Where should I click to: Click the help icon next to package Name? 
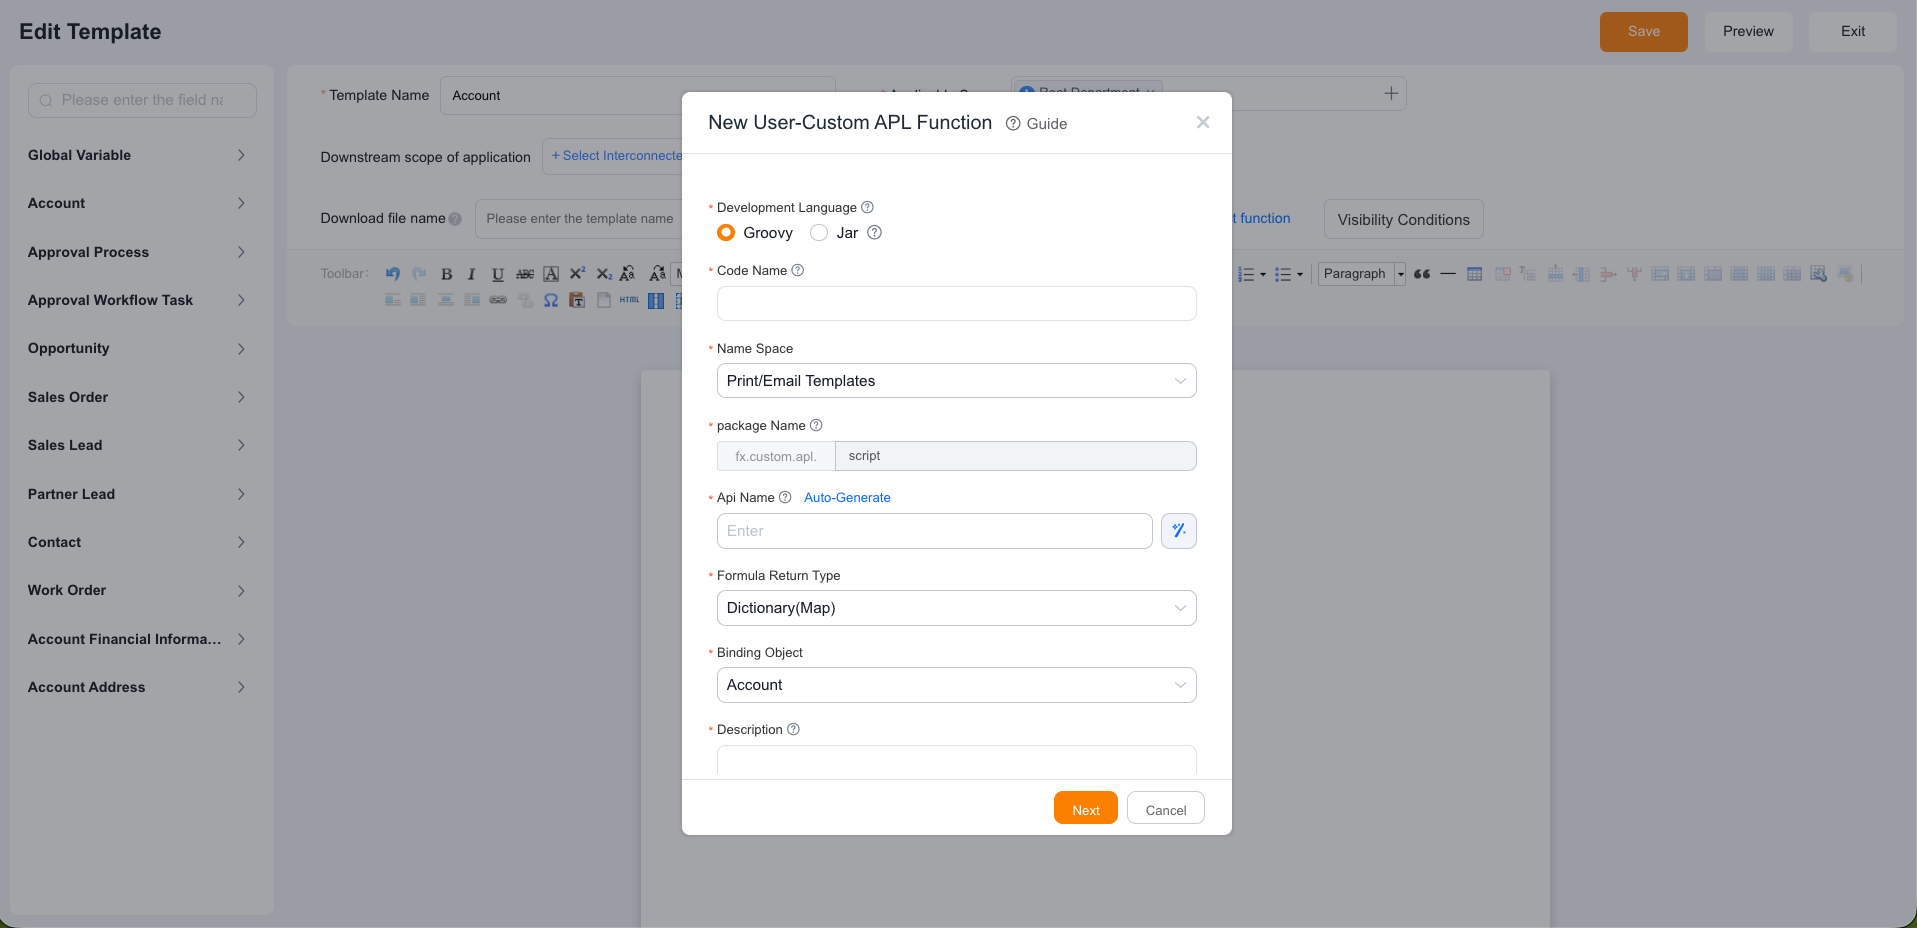click(x=816, y=425)
